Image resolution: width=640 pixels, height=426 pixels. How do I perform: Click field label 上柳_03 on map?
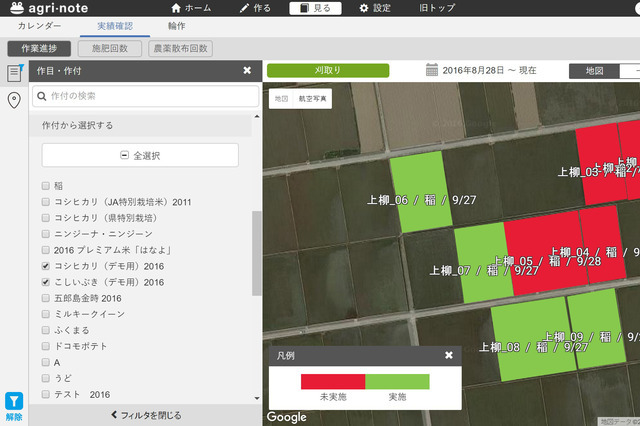click(x=578, y=172)
